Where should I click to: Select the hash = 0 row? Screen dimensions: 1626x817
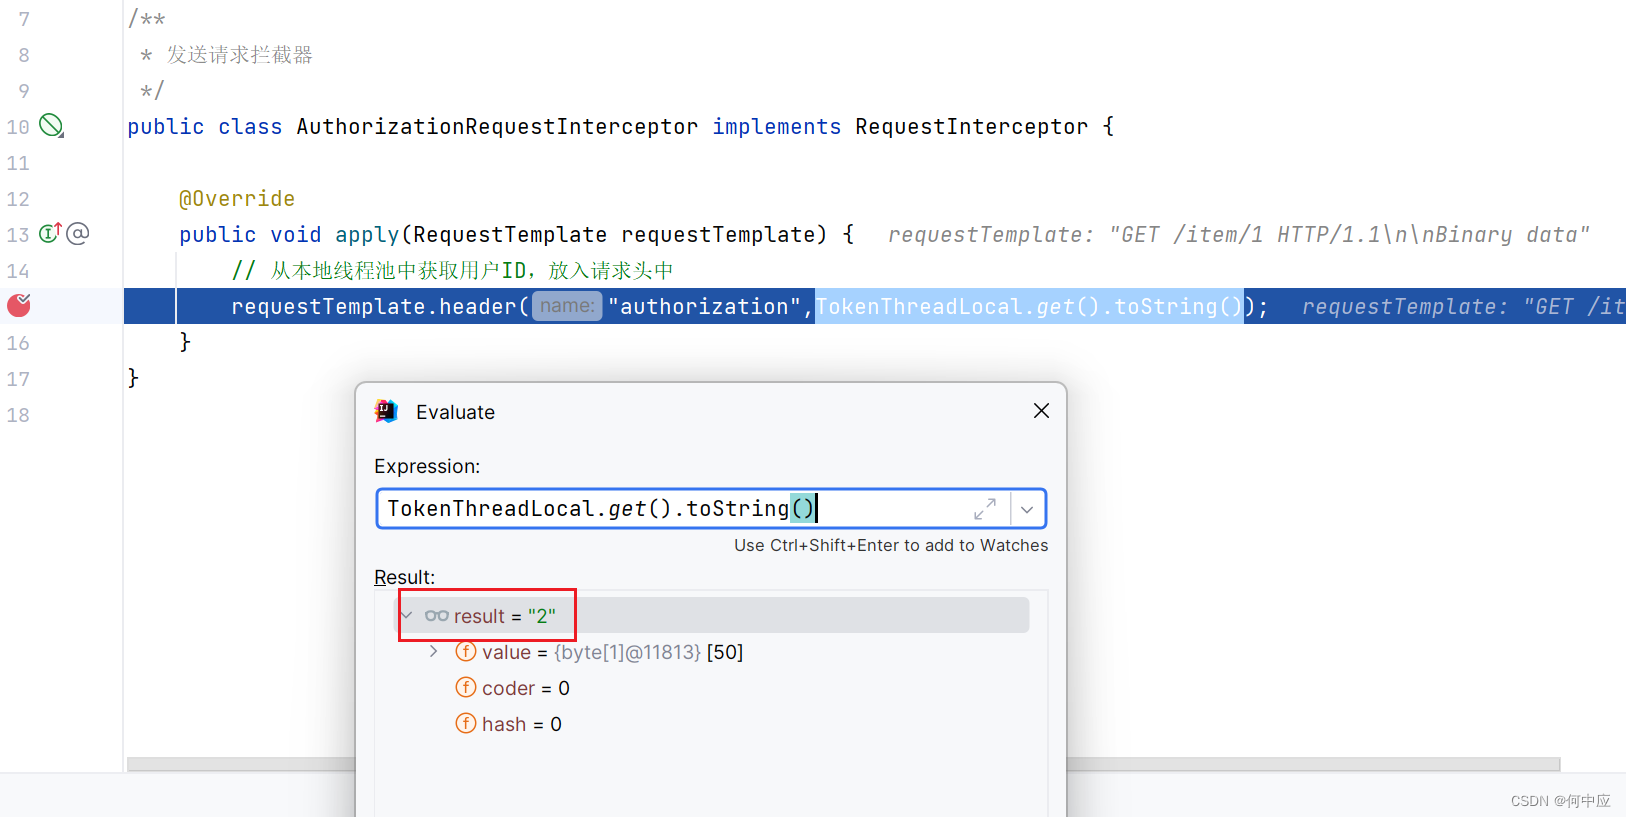point(714,724)
